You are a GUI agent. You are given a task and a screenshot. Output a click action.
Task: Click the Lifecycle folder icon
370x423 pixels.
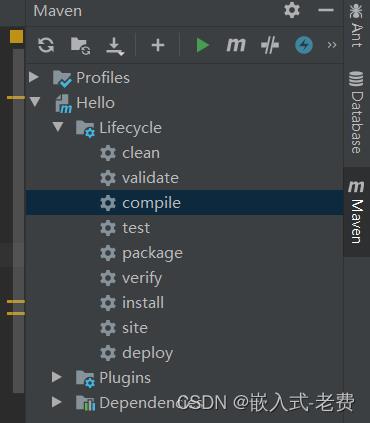pyautogui.click(x=85, y=129)
